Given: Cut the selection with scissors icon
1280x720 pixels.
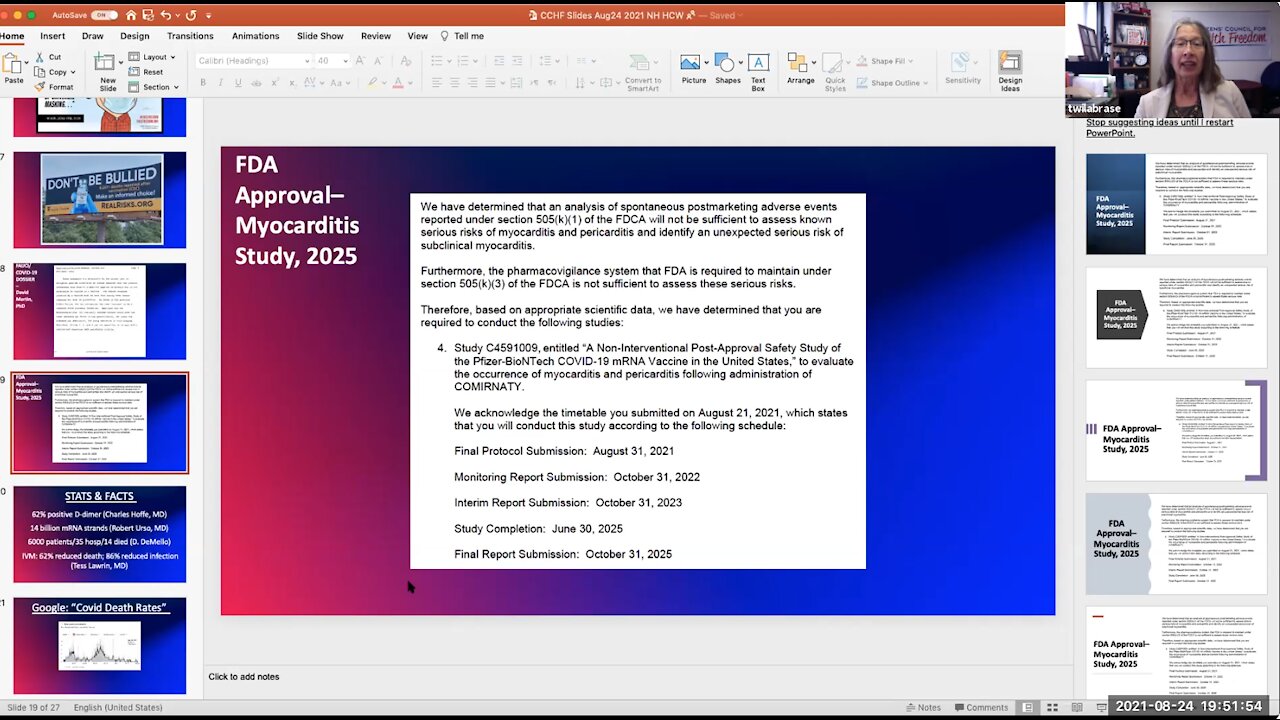Looking at the screenshot, I should 48,57.
